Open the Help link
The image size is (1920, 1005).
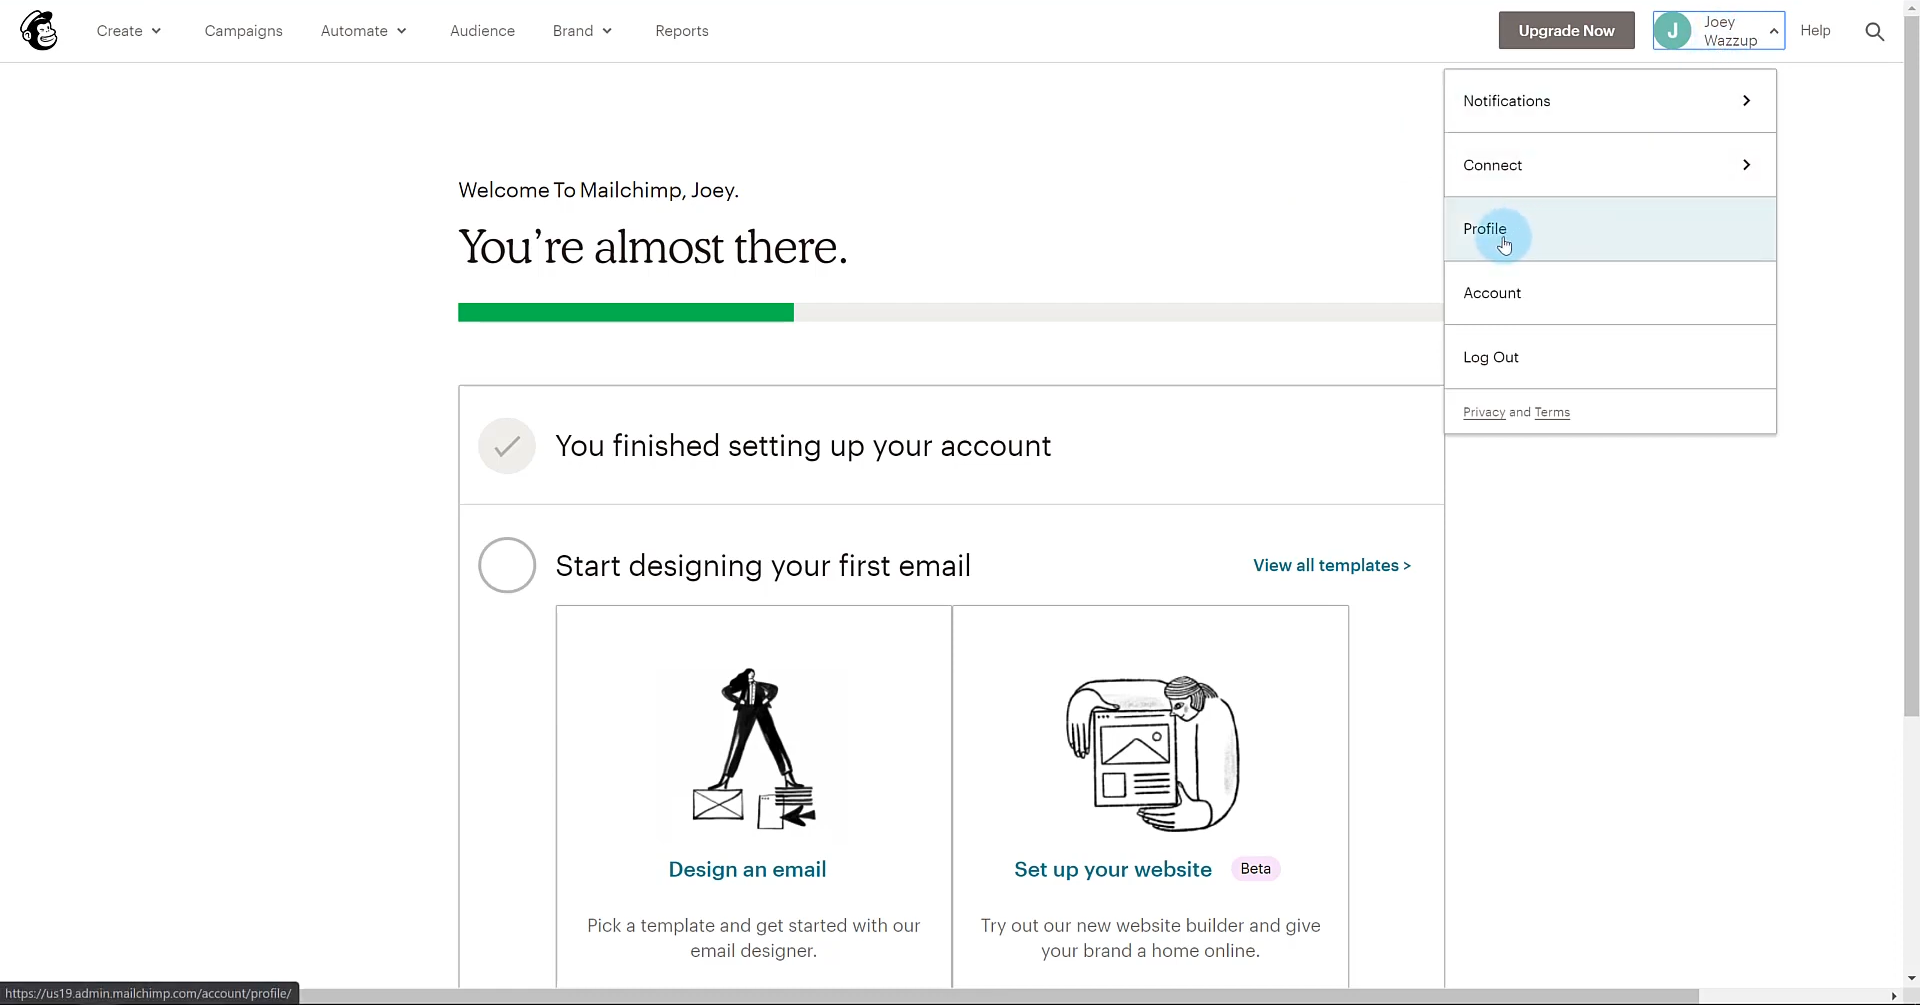(1815, 31)
